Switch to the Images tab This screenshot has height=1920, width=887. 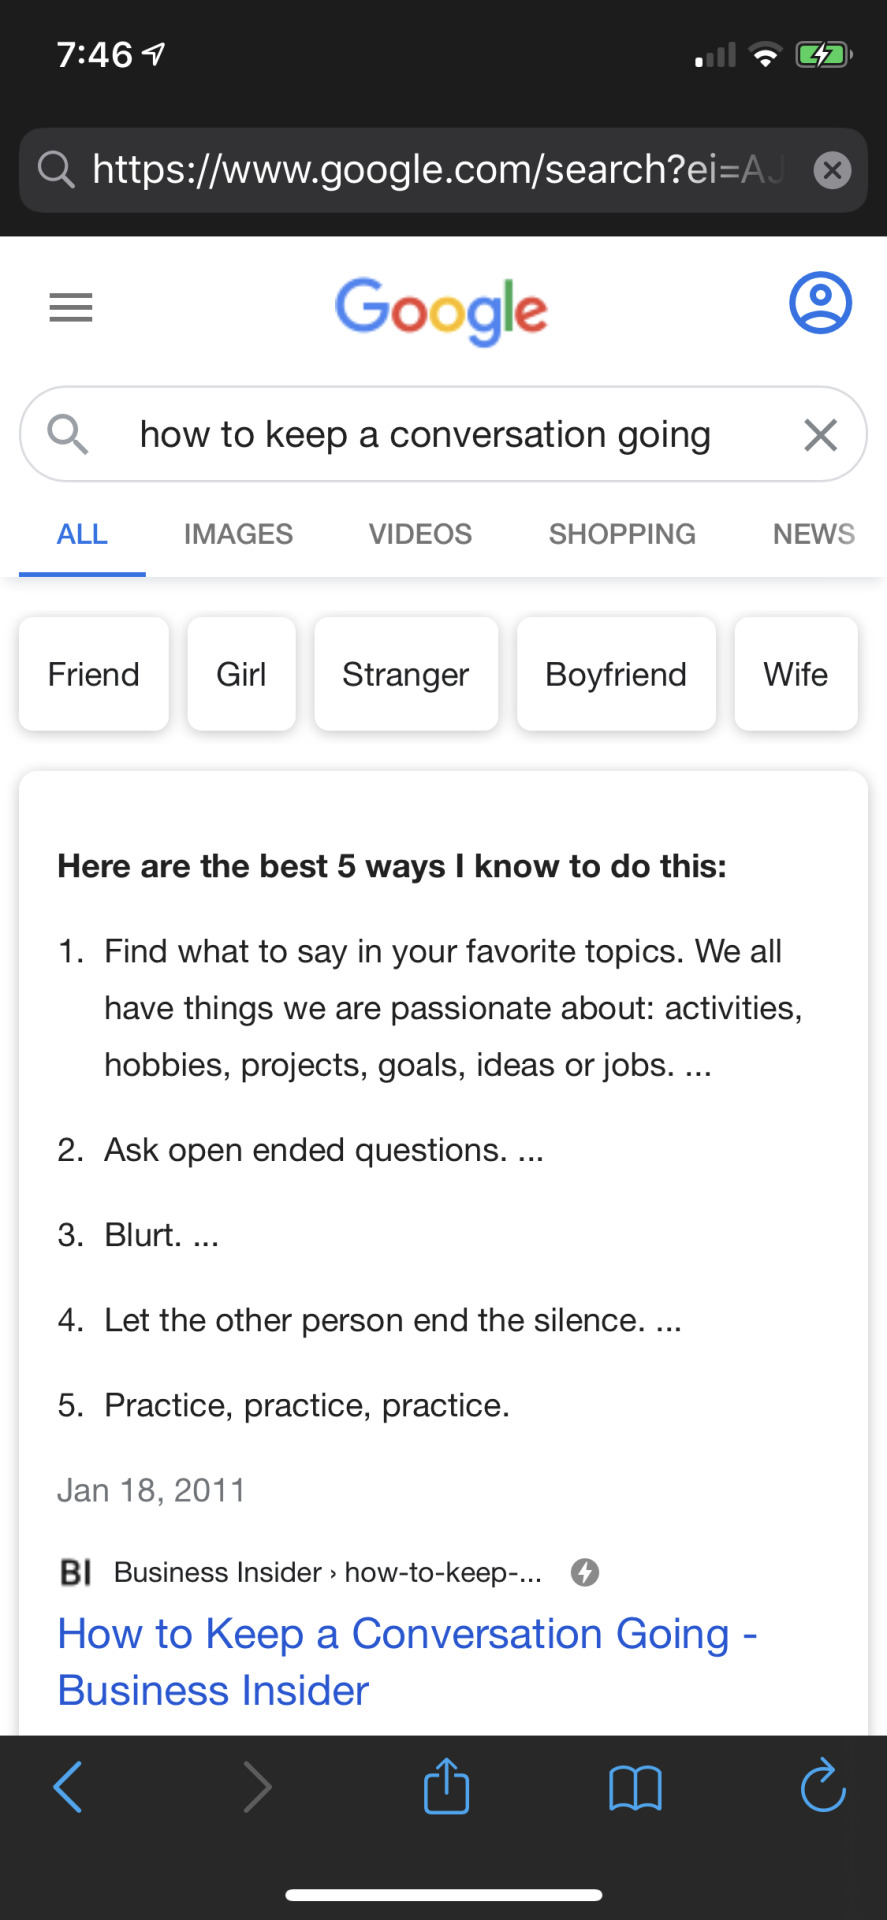click(238, 534)
